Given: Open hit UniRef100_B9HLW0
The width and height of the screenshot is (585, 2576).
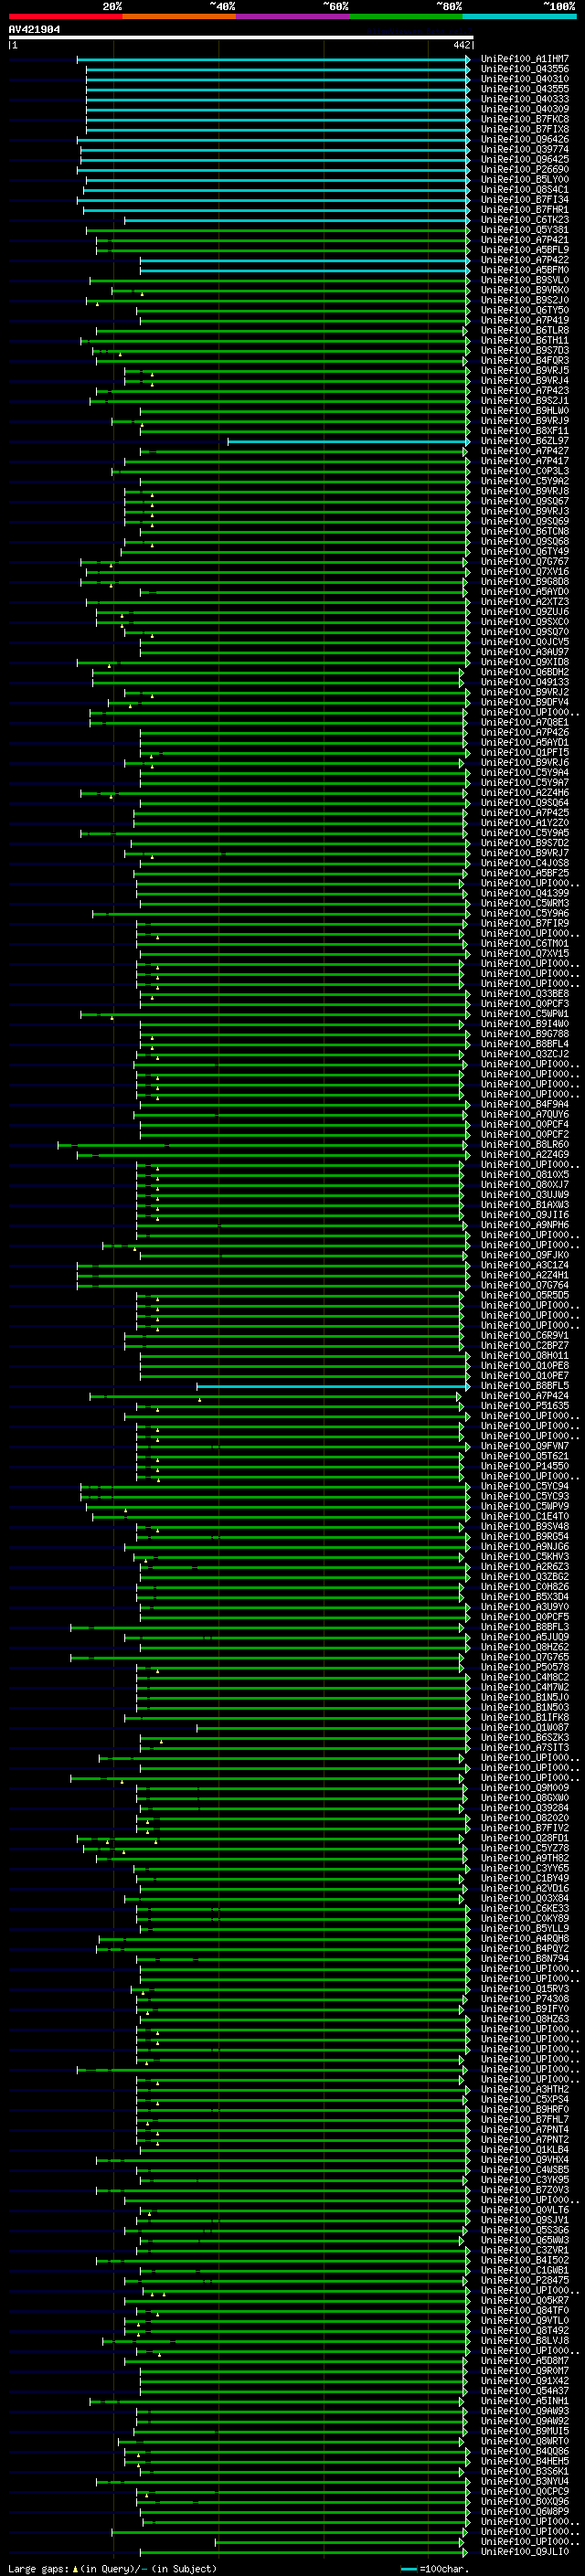Looking at the screenshot, I should [525, 410].
